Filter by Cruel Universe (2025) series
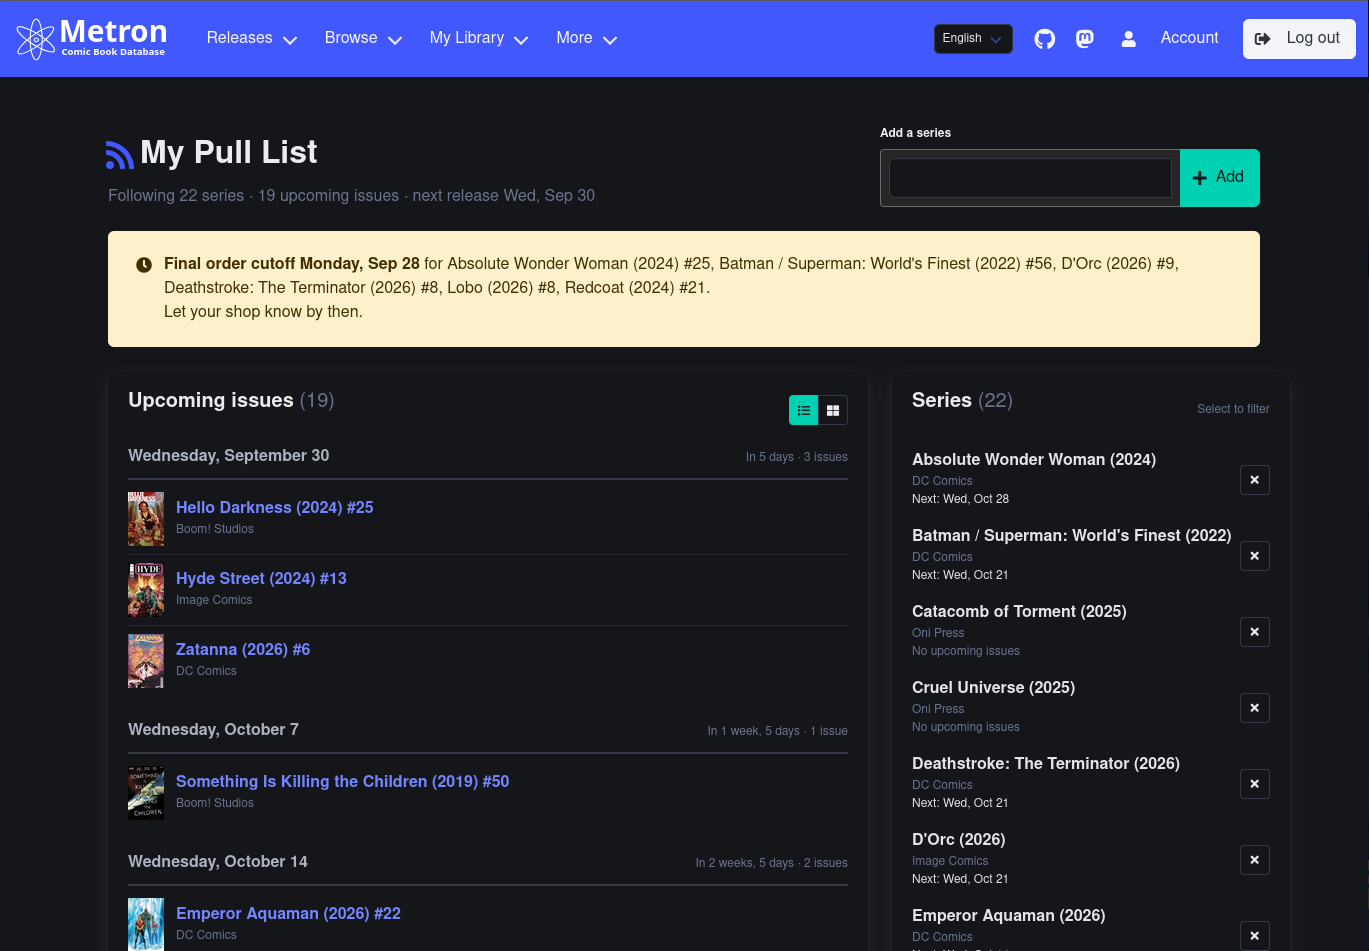 coord(993,687)
